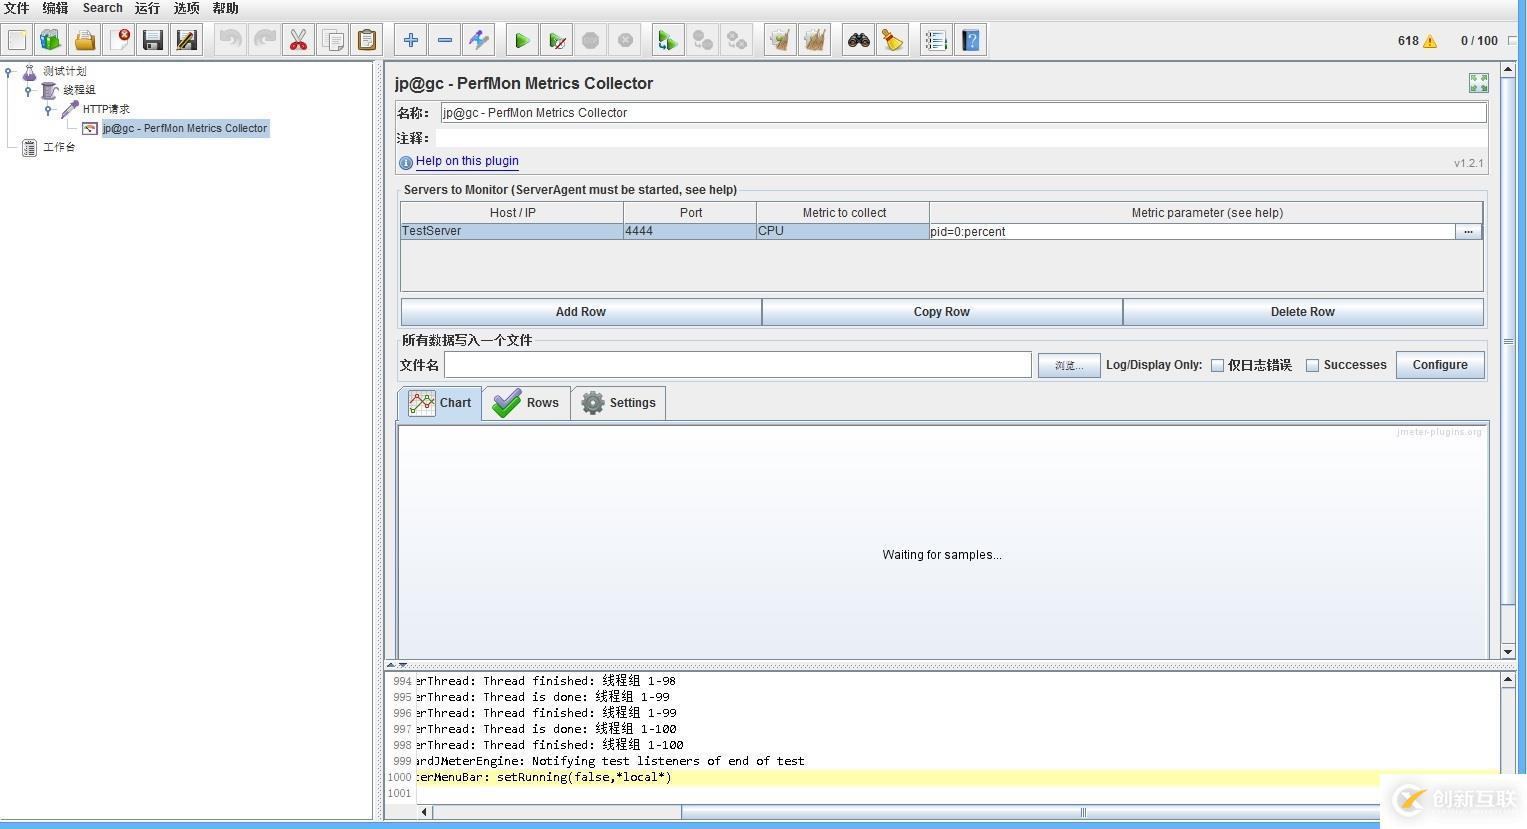Viewport: 1527px width, 829px height.
Task: Open the Templates icon in toolbar
Action: click(x=51, y=40)
